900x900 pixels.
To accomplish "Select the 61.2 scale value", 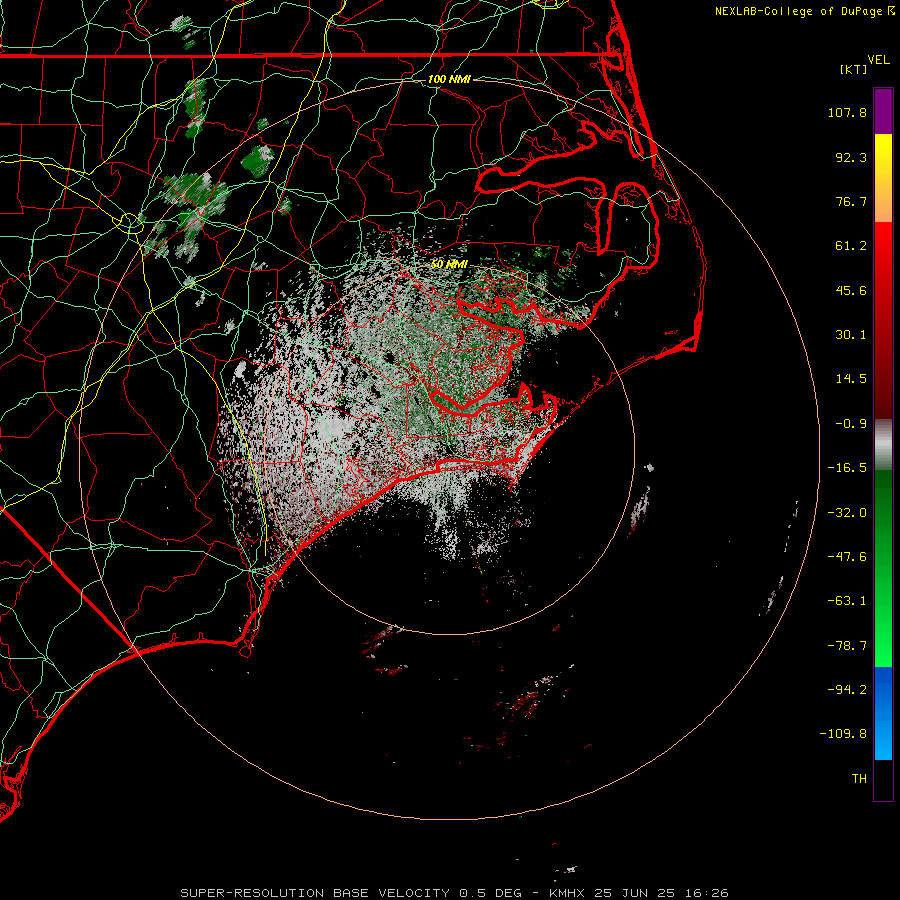I will [851, 246].
